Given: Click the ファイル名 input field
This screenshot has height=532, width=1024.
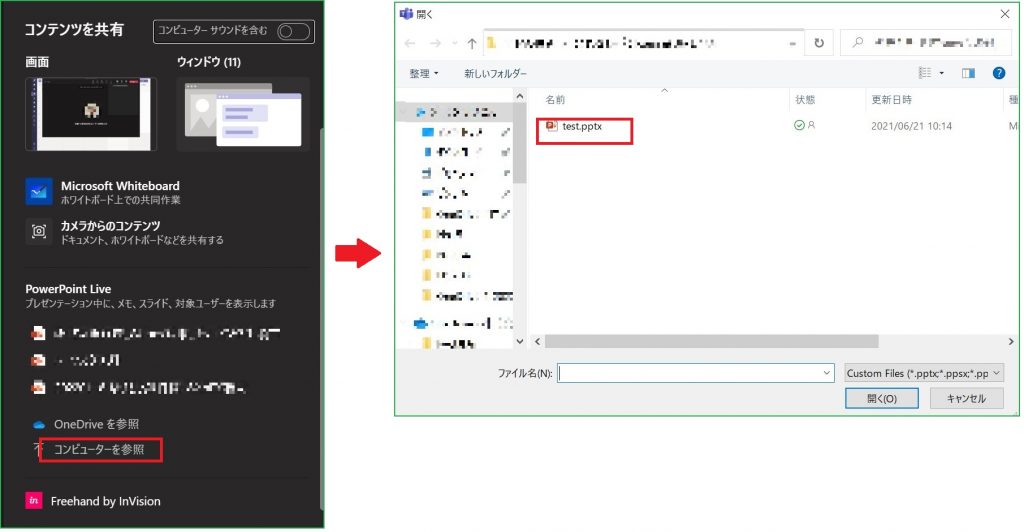Looking at the screenshot, I should 696,373.
